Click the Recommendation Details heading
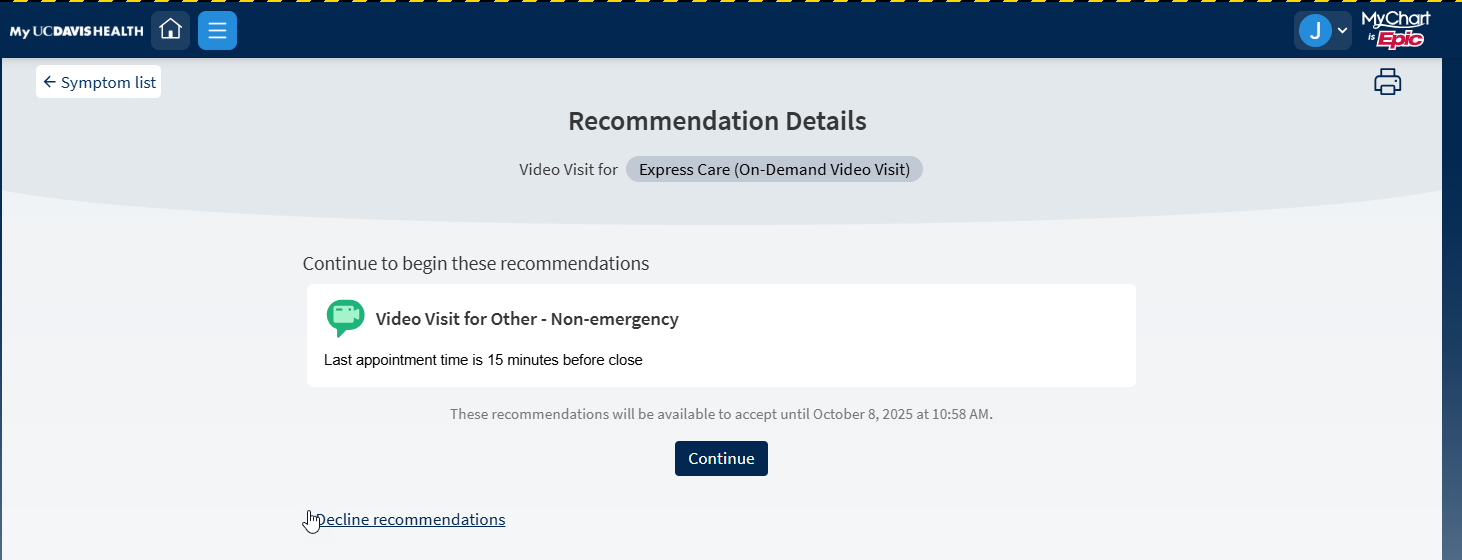The image size is (1462, 560). (717, 122)
